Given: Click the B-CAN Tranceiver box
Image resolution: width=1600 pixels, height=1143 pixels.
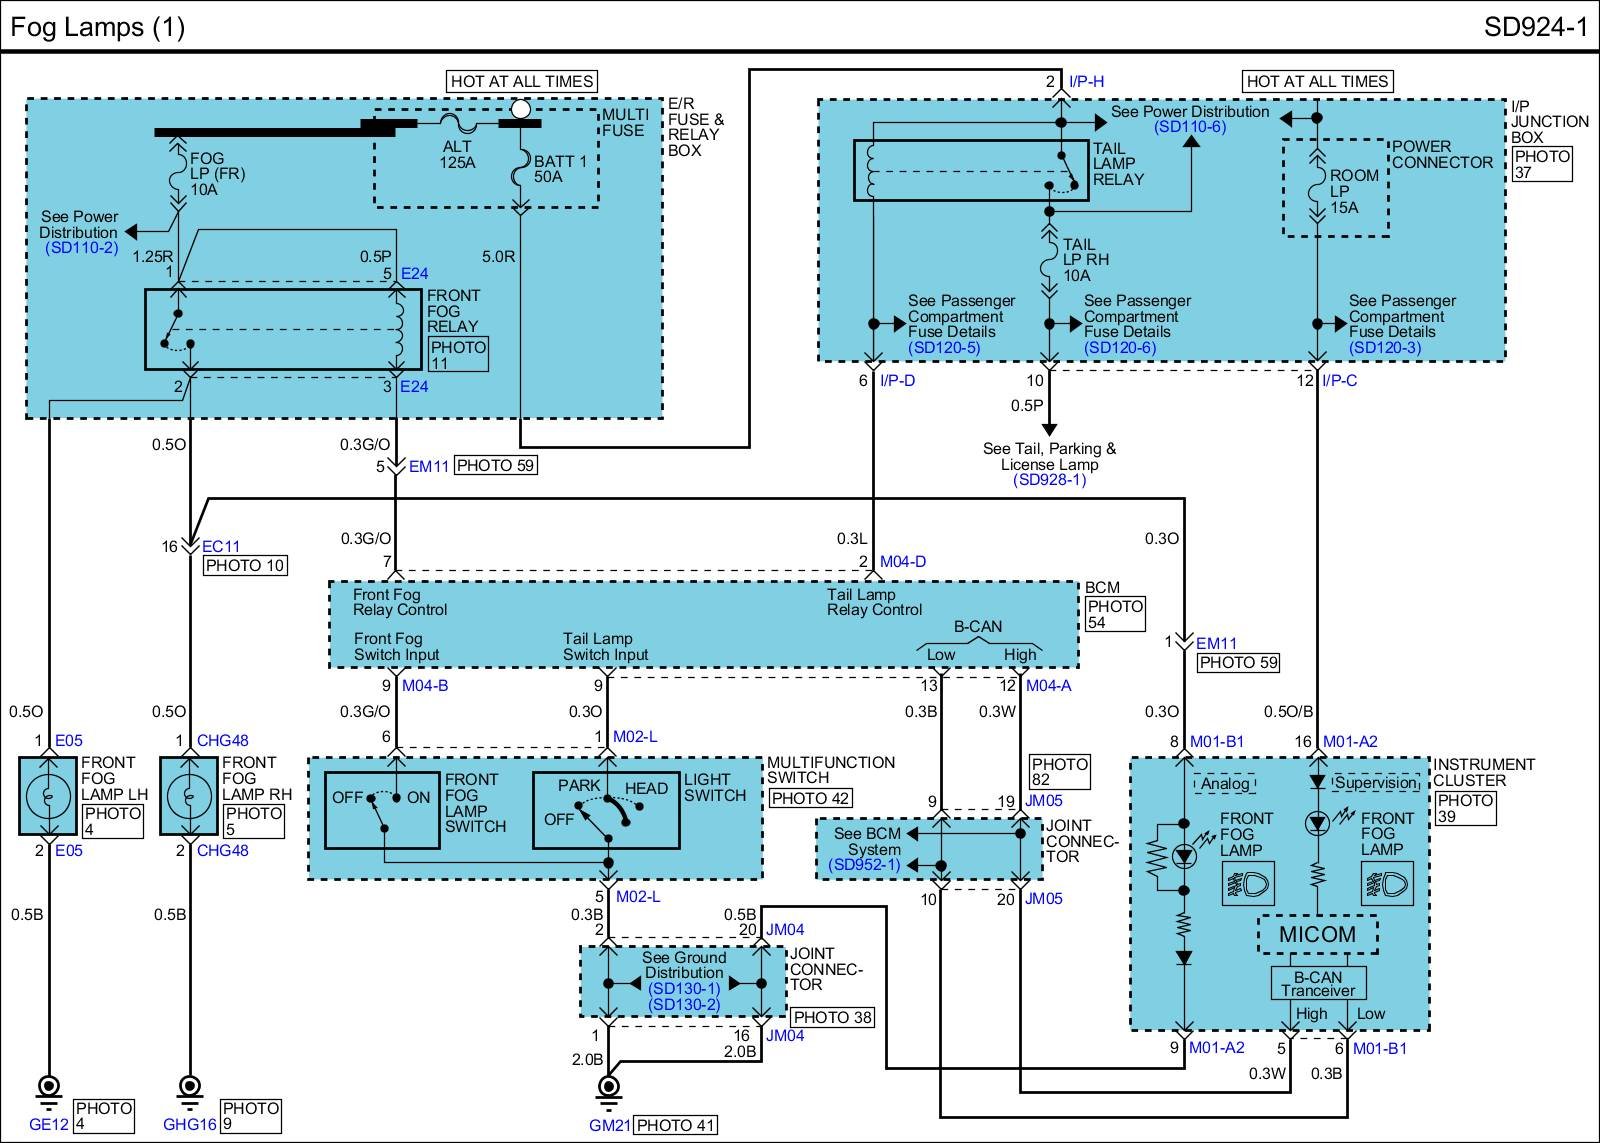Looking at the screenshot, I should [1317, 984].
